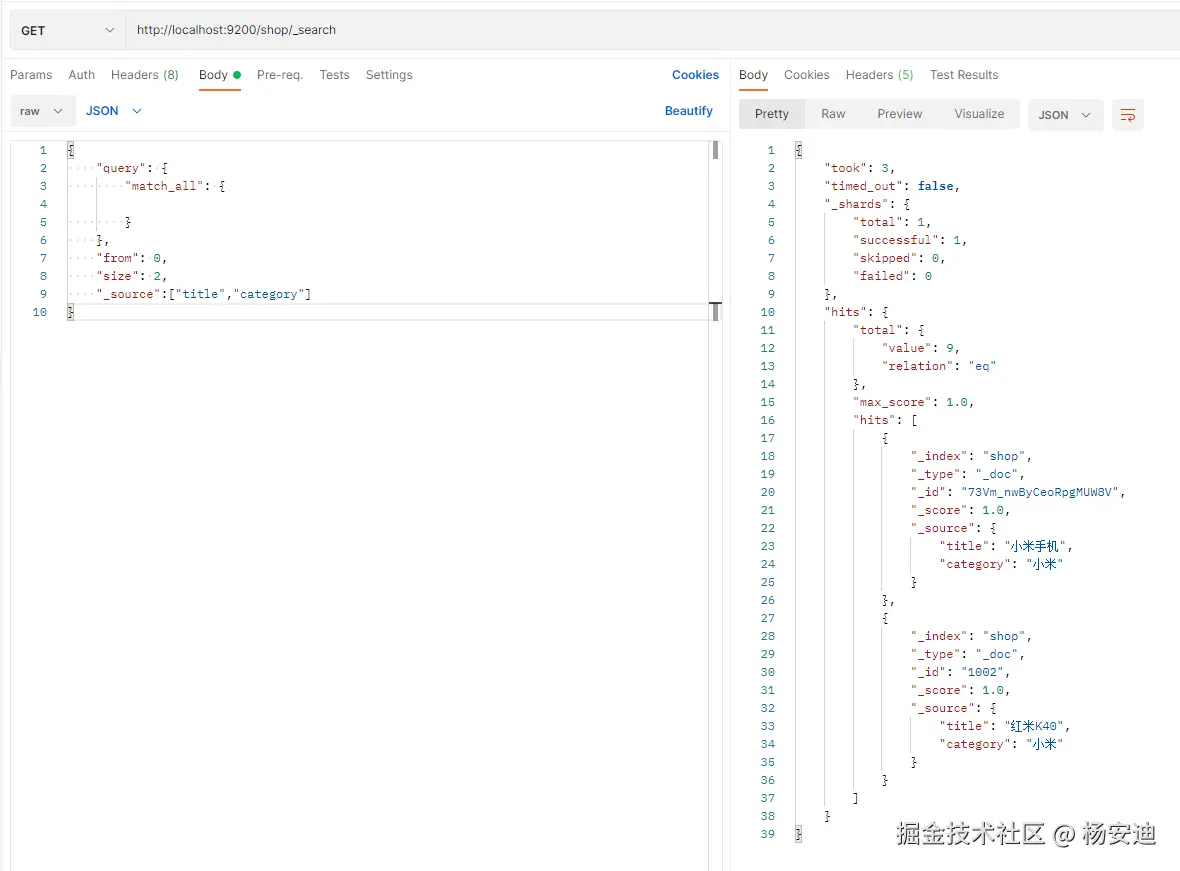Select the Raw view button

click(832, 114)
